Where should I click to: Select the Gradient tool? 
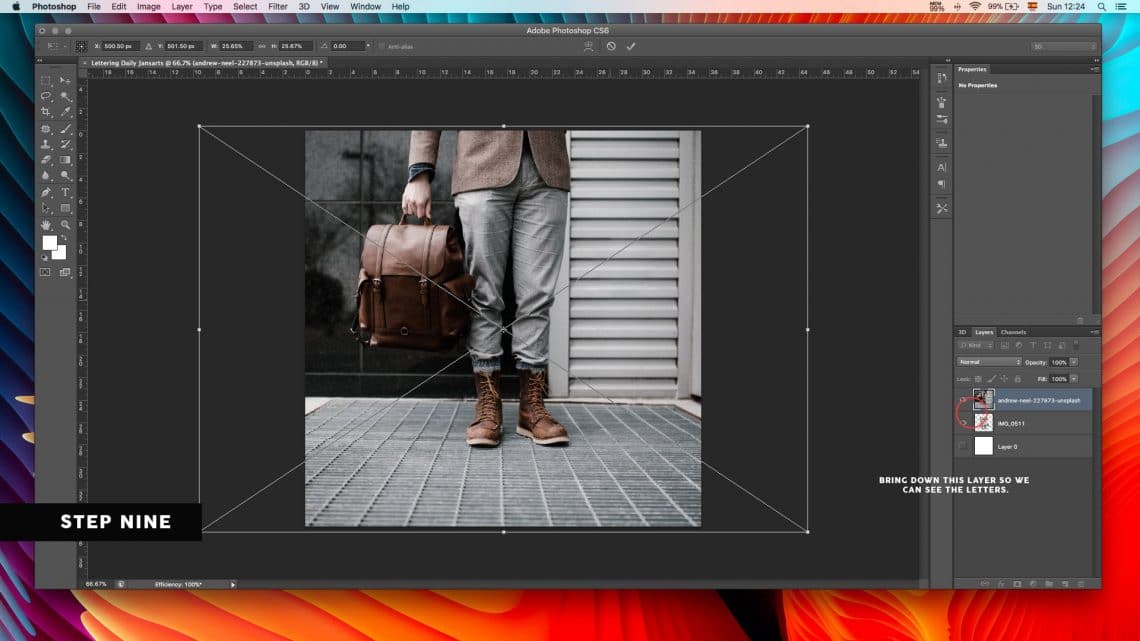click(x=65, y=160)
